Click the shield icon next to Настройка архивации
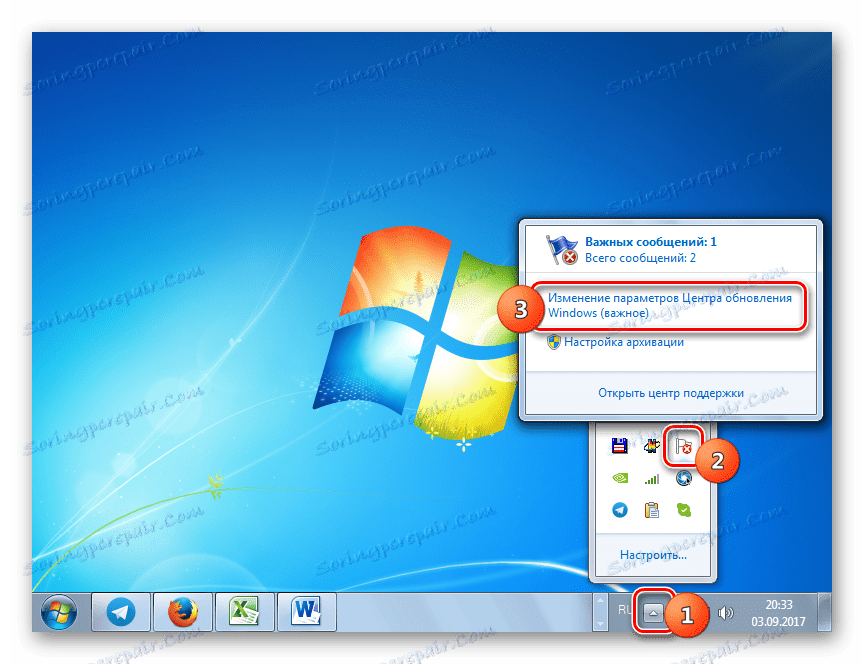This screenshot has height=664, width=864. tap(554, 342)
